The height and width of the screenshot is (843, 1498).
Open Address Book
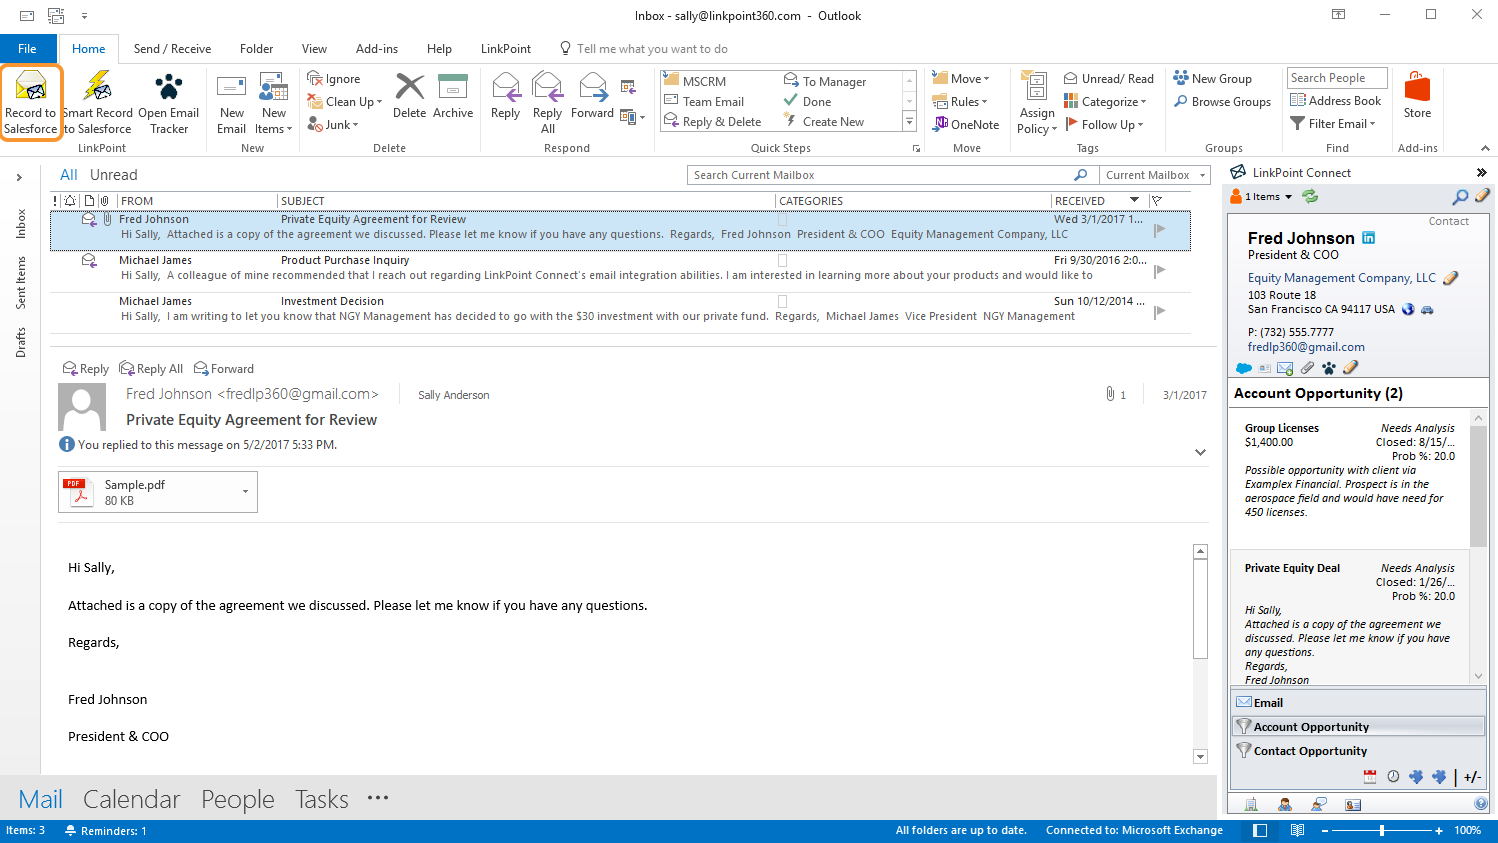click(x=1335, y=100)
